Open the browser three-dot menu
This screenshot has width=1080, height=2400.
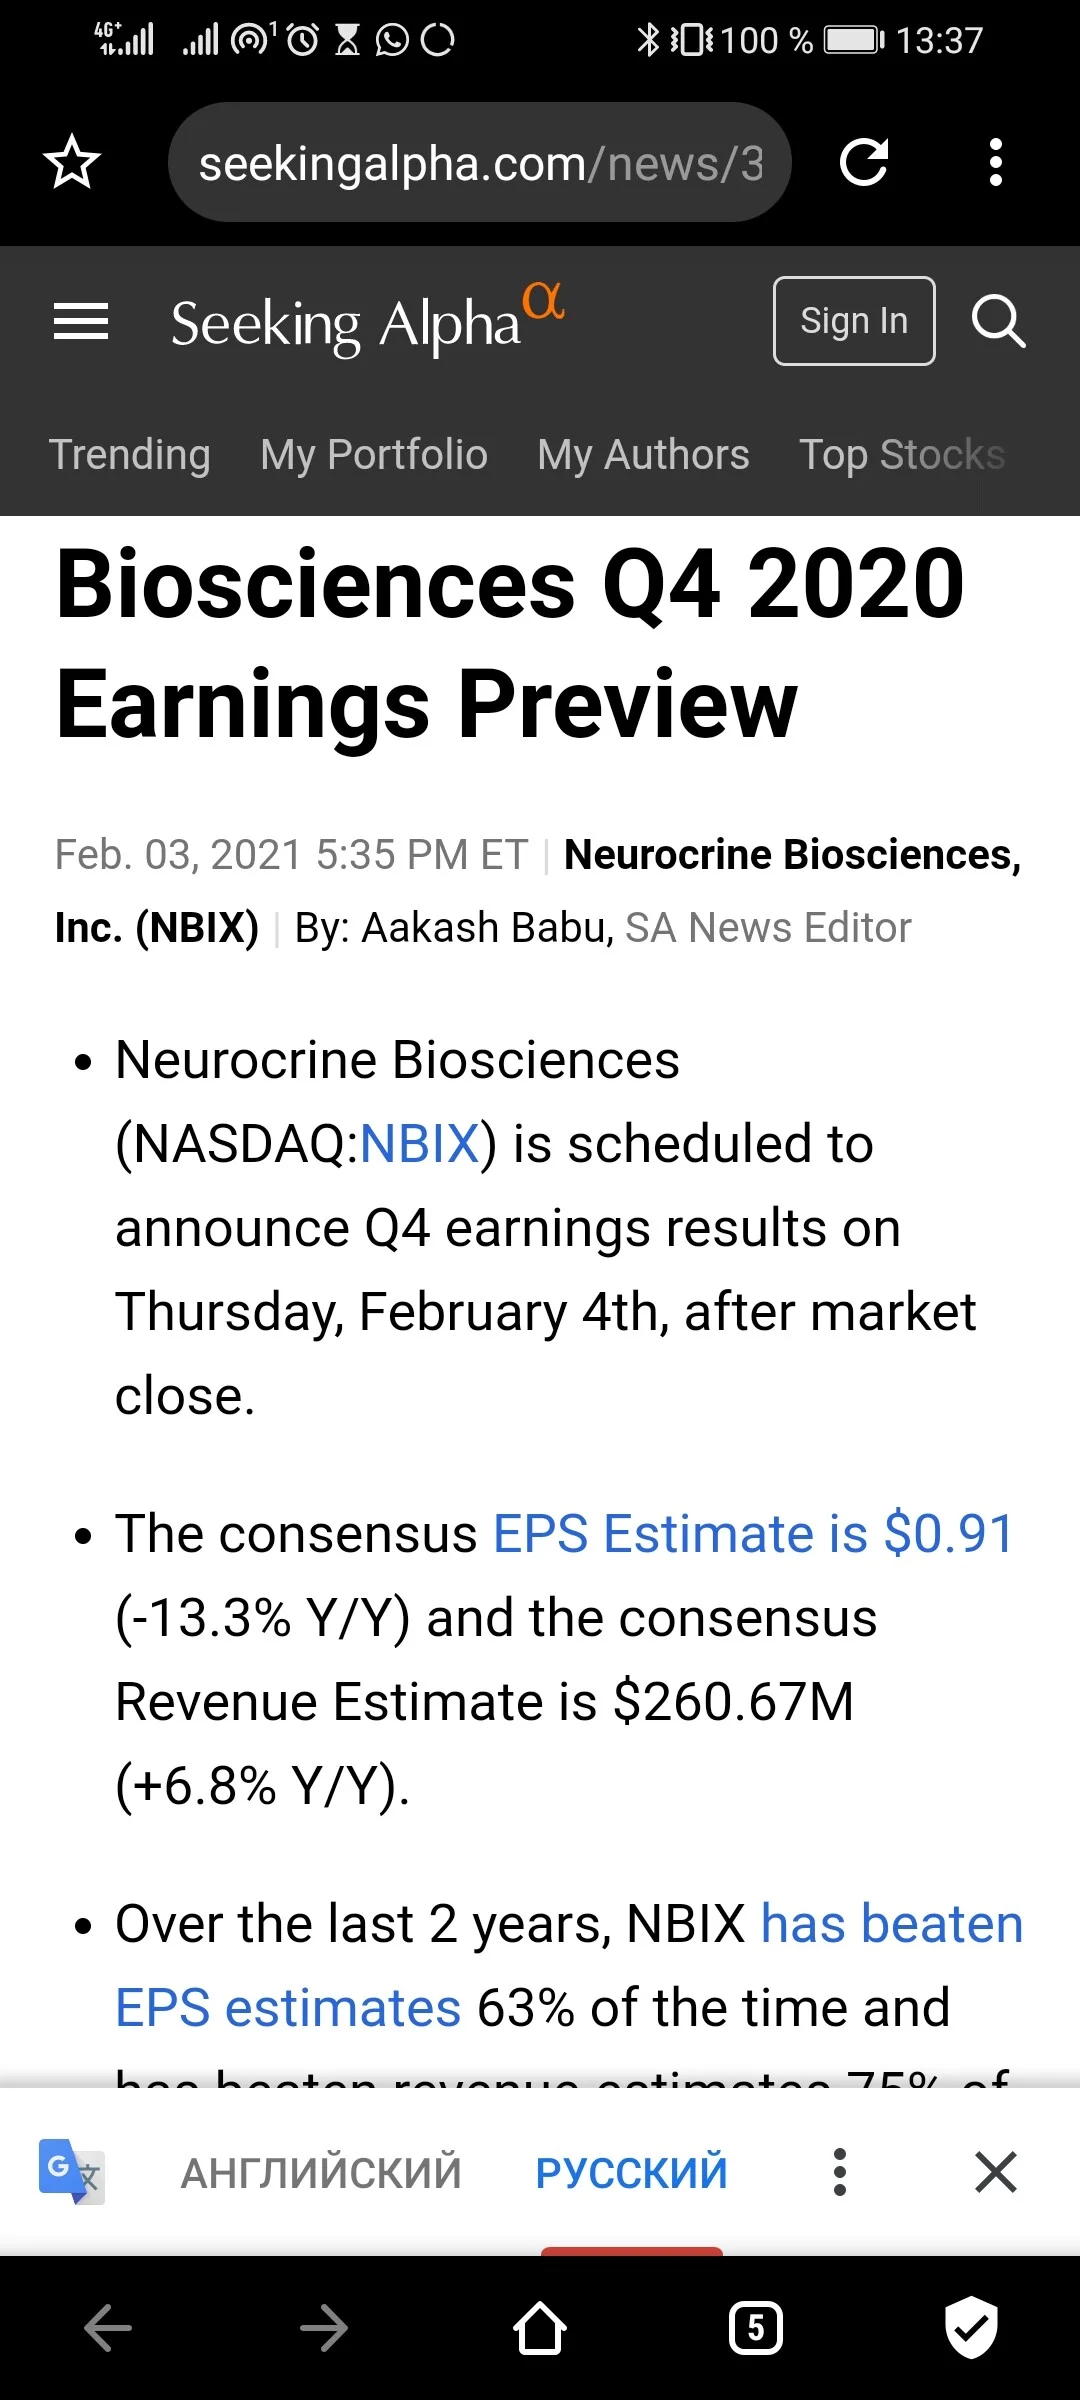[x=995, y=162]
